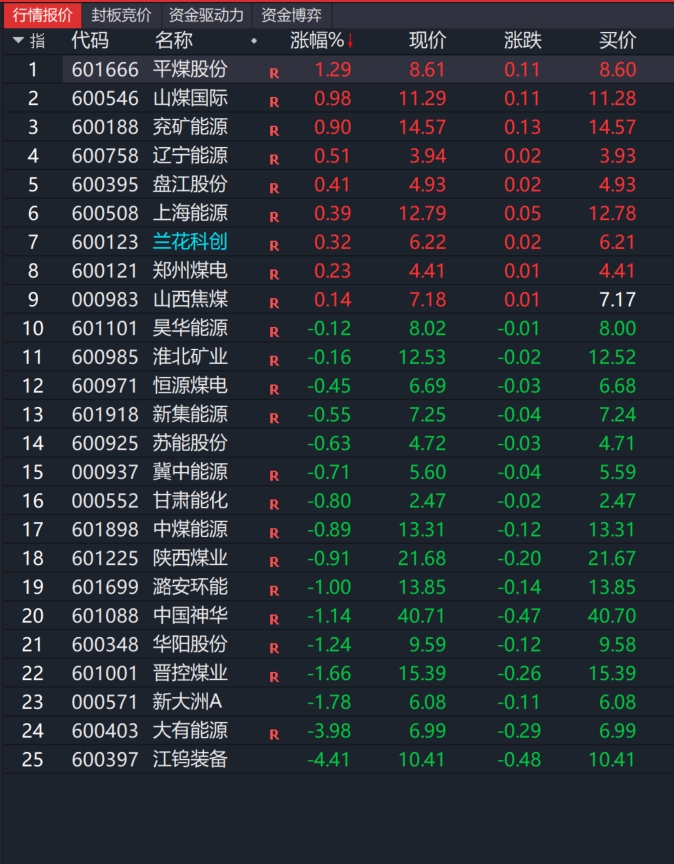Select stock name 新大洲A
674x864 pixels.
click(x=188, y=701)
